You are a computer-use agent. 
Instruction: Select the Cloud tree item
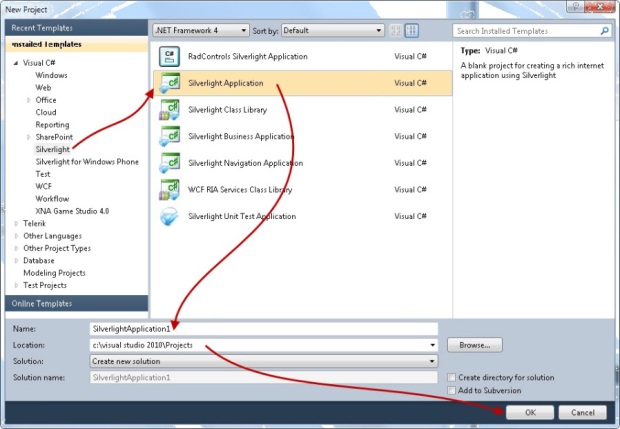coord(46,112)
